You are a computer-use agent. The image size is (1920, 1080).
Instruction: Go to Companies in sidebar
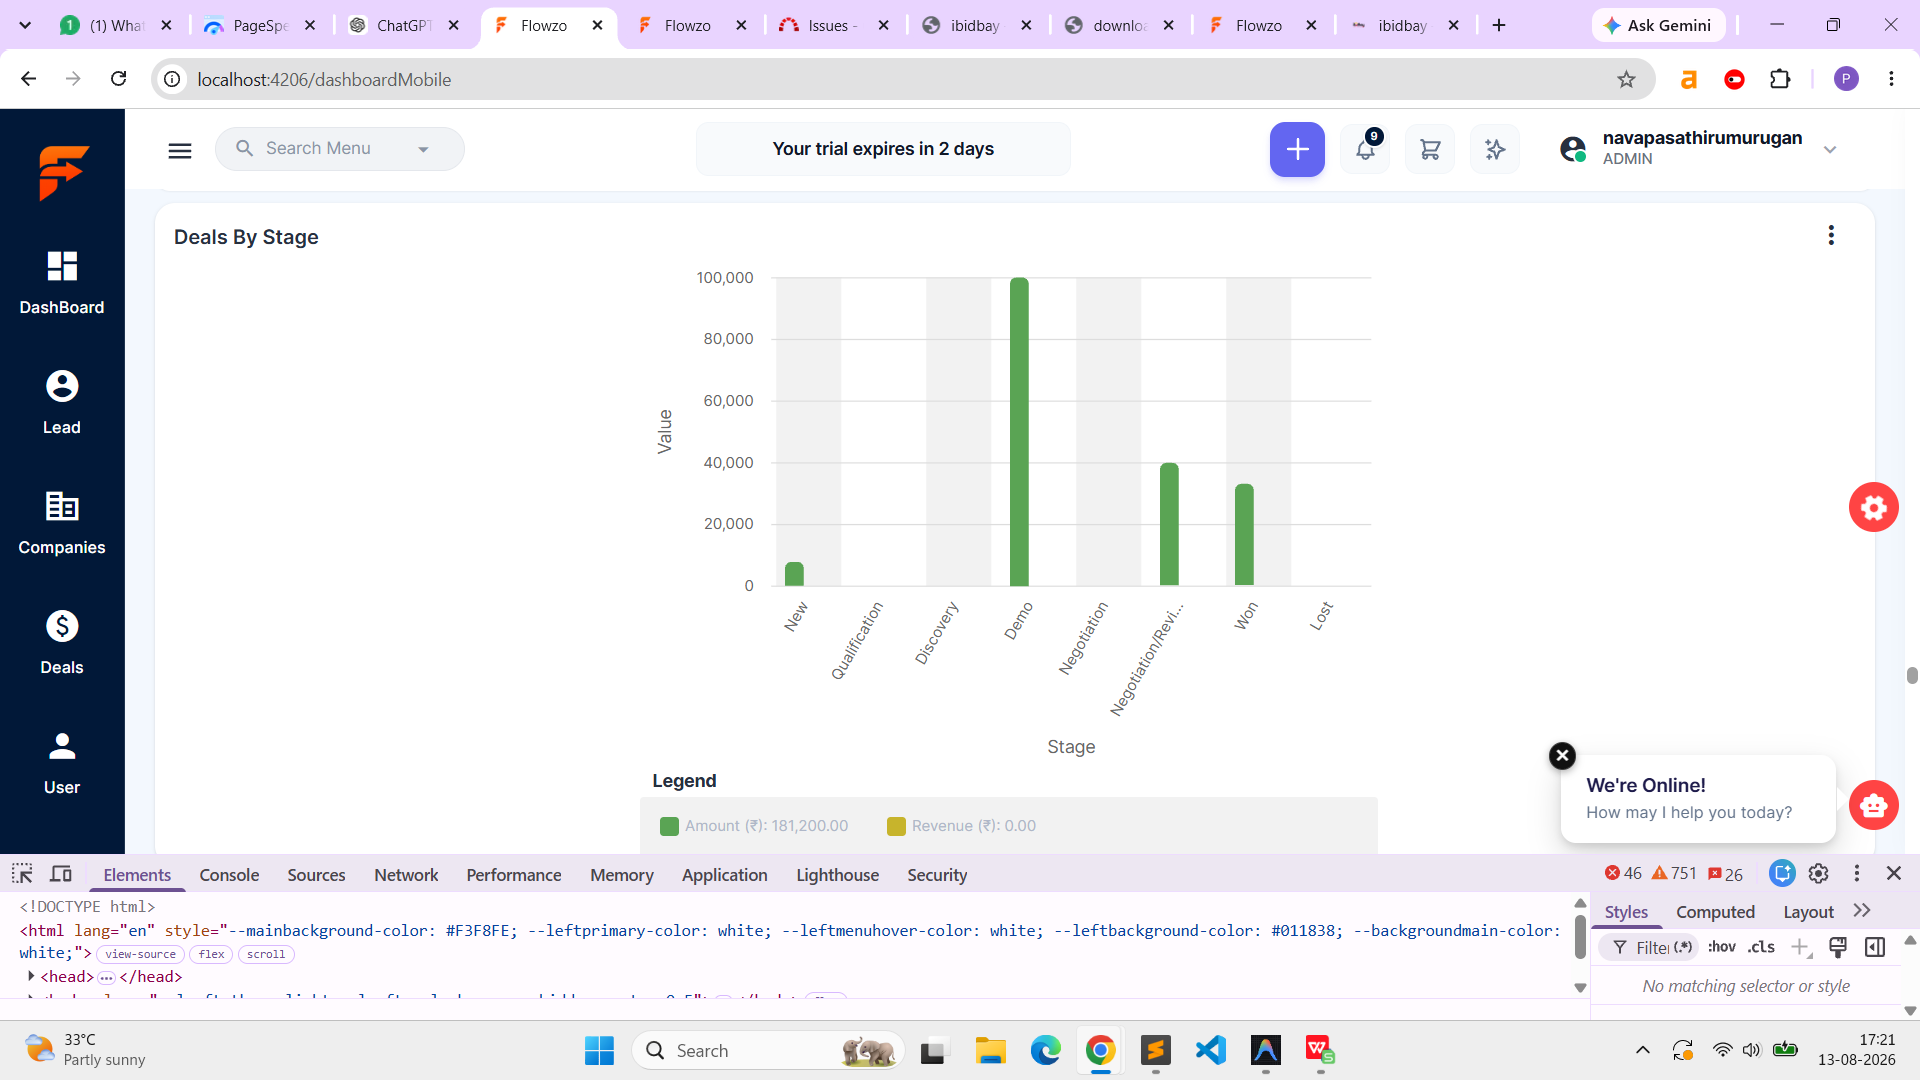[62, 523]
